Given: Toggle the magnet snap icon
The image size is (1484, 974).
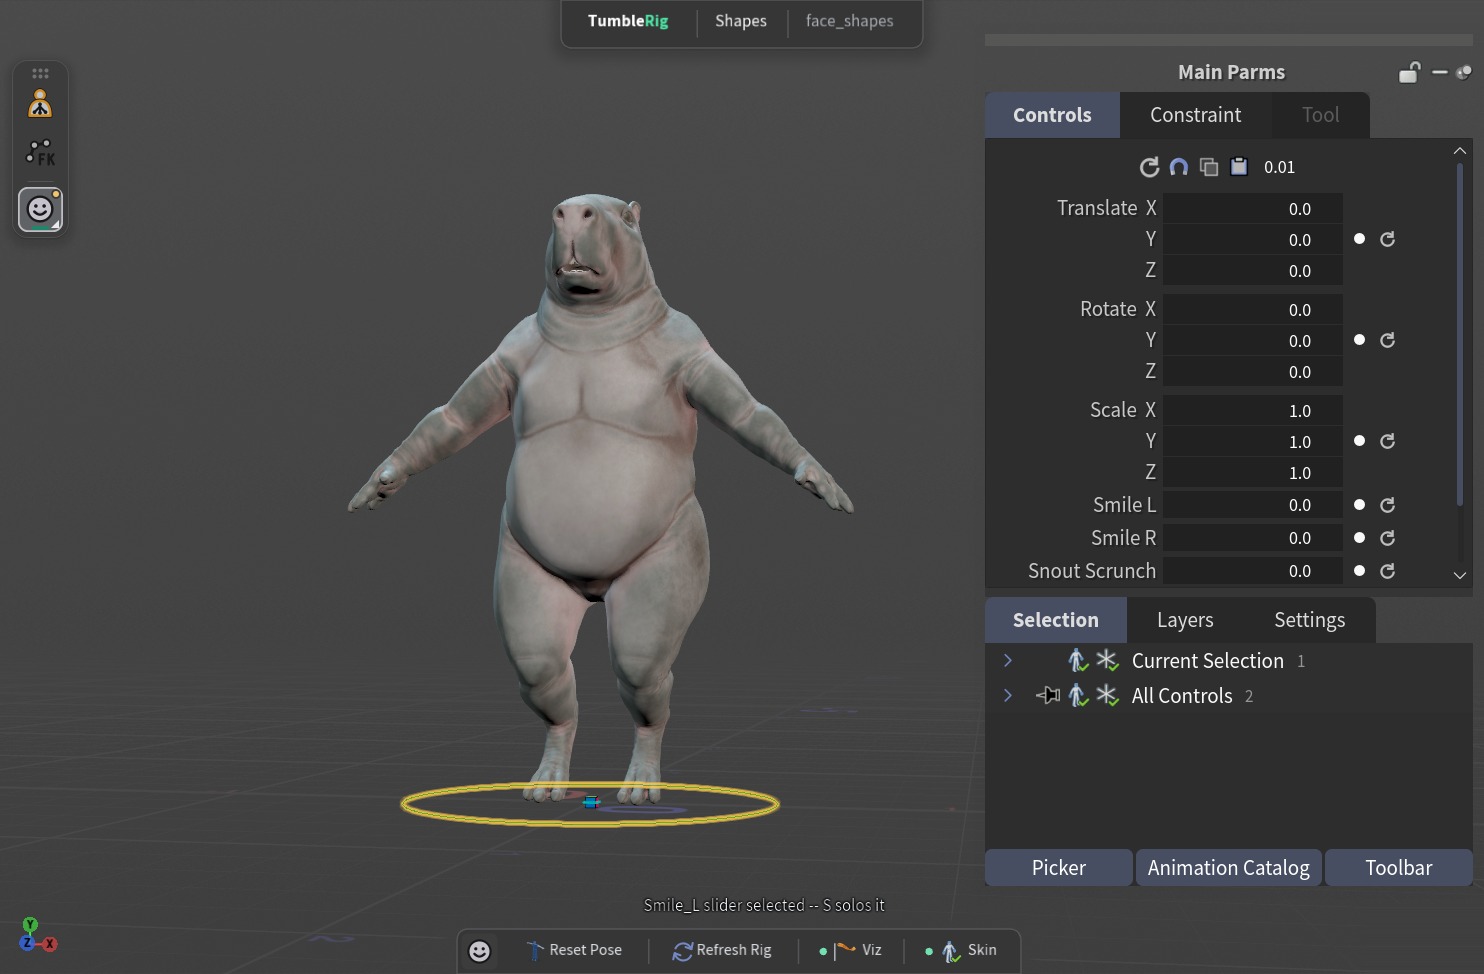Looking at the screenshot, I should coord(1179,167).
